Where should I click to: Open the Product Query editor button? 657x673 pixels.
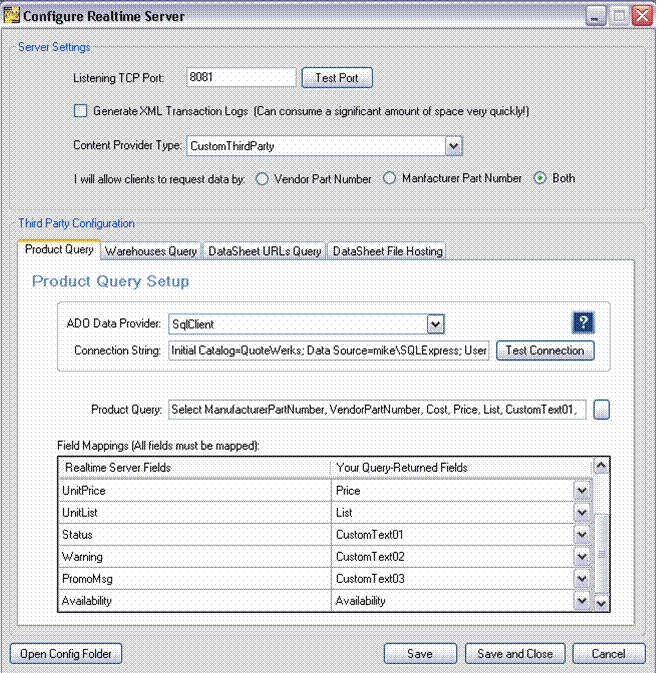pyautogui.click(x=602, y=409)
